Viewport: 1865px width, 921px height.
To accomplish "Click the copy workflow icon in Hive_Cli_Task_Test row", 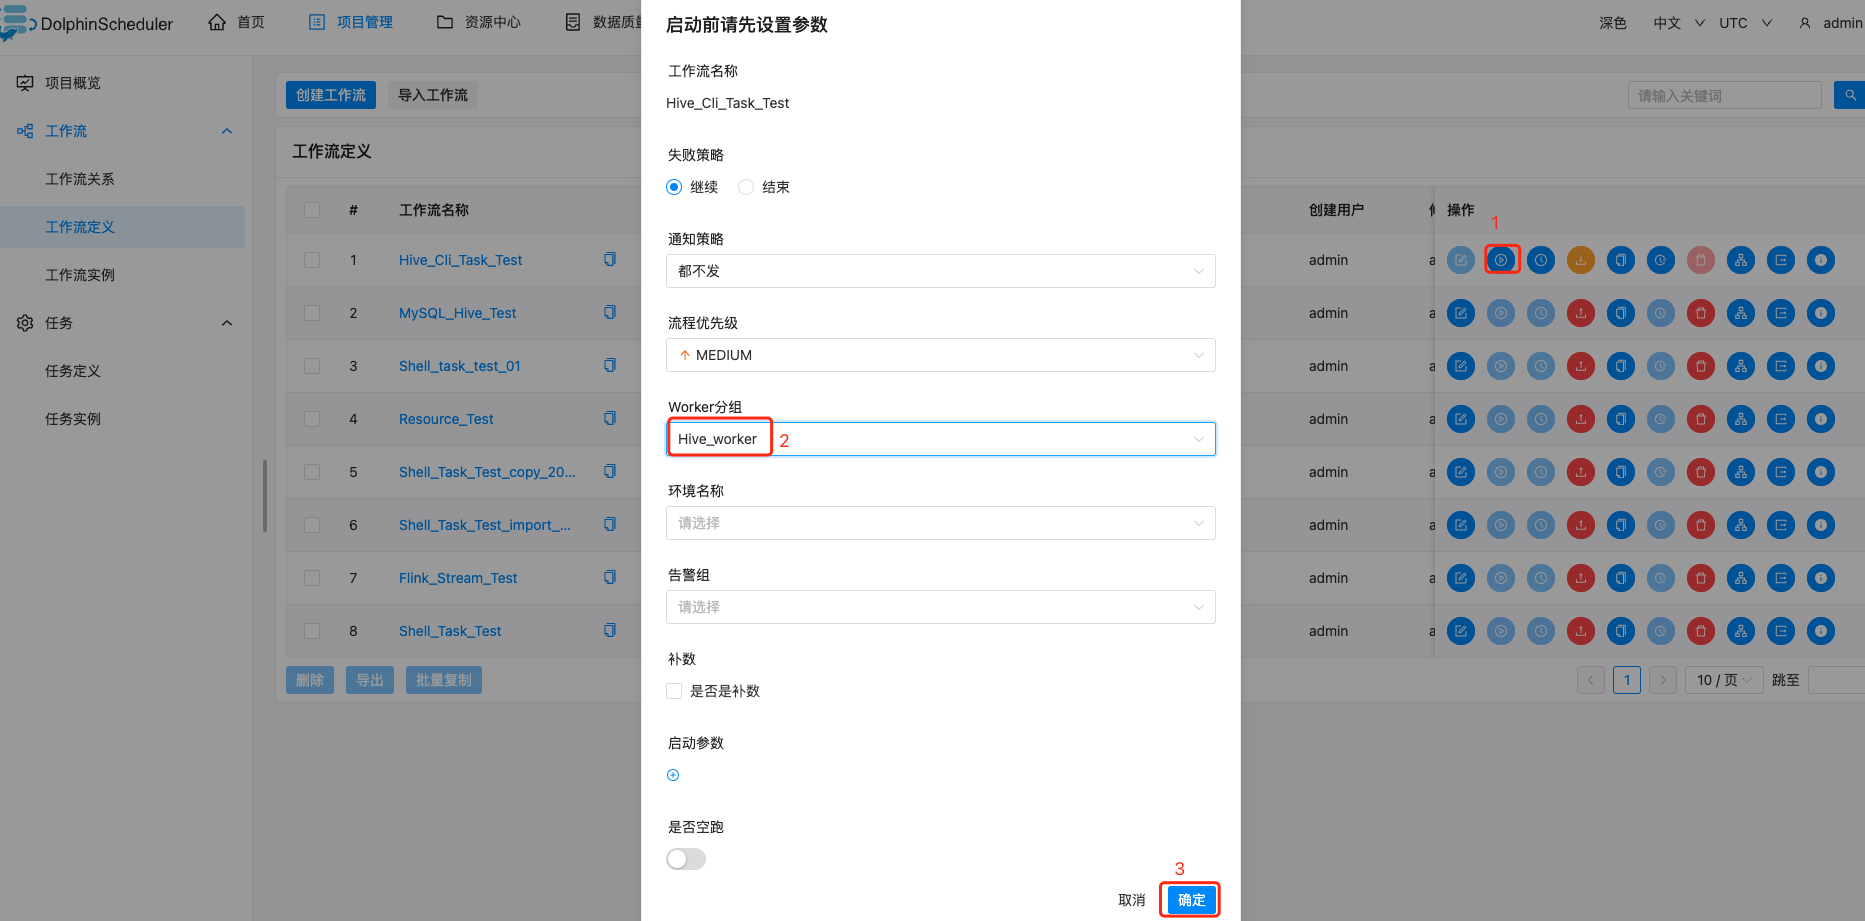I will click(x=1621, y=260).
